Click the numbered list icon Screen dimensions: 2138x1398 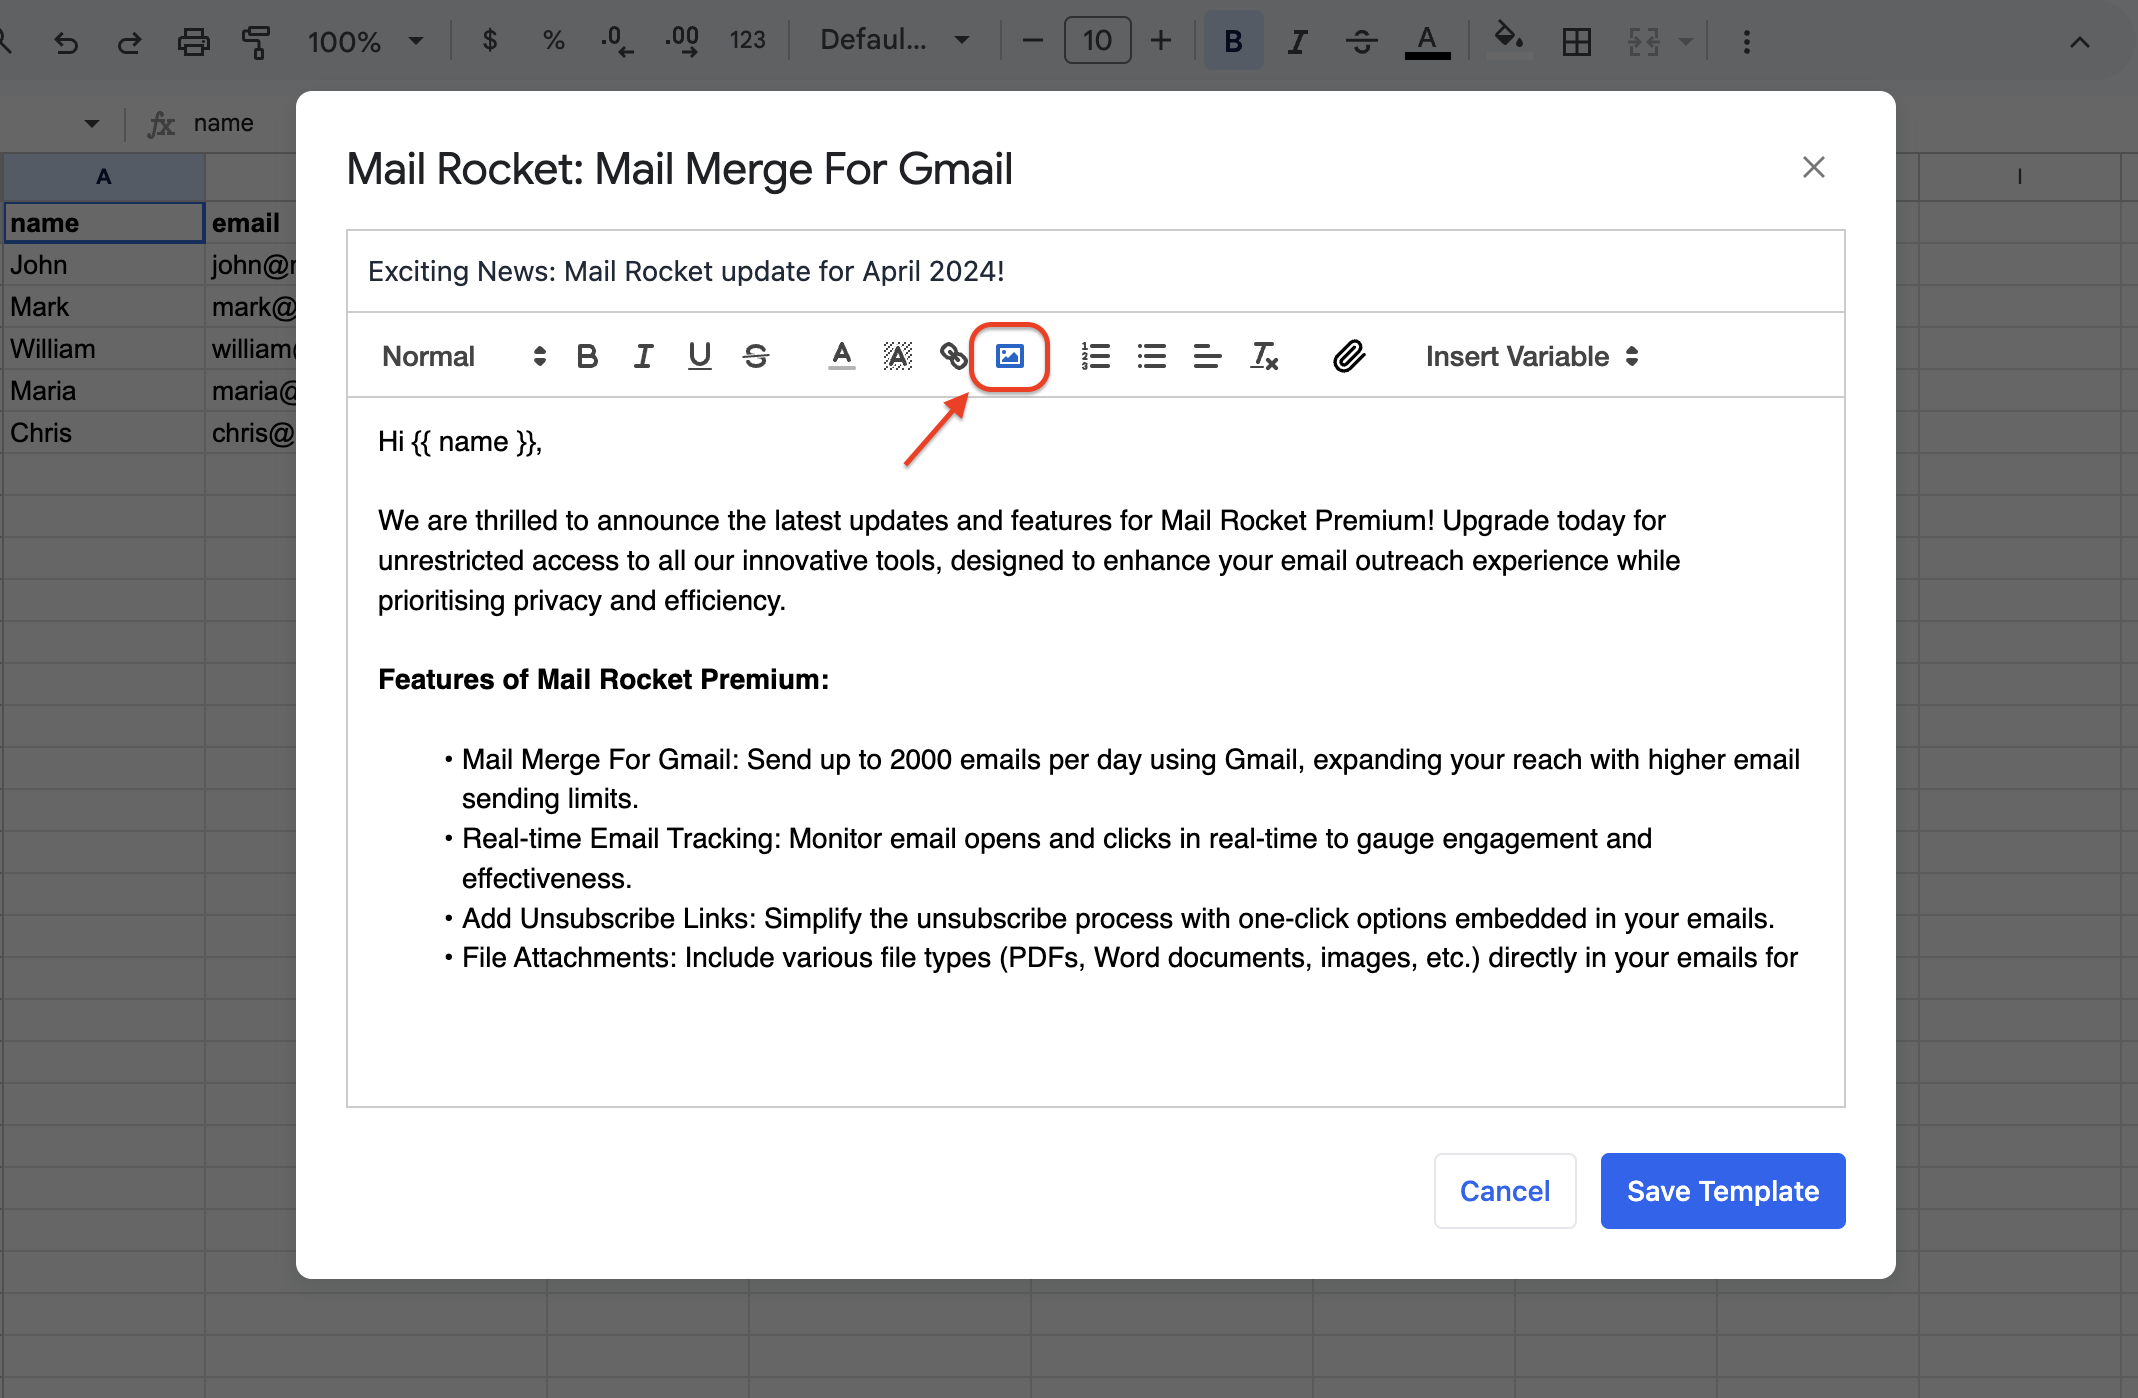coord(1095,356)
